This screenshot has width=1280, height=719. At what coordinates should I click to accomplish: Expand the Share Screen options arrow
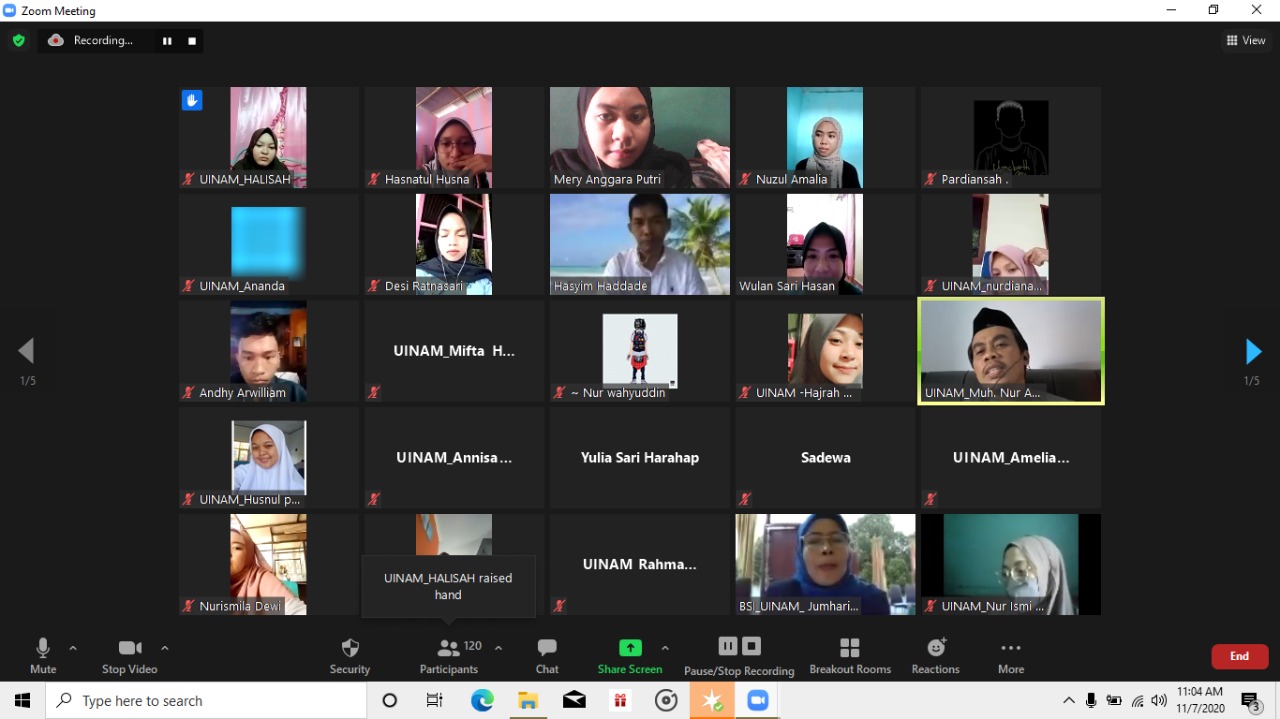coord(663,646)
